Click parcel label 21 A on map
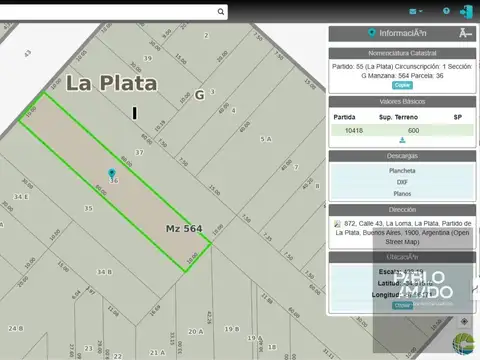480x360 pixels. 157,352
